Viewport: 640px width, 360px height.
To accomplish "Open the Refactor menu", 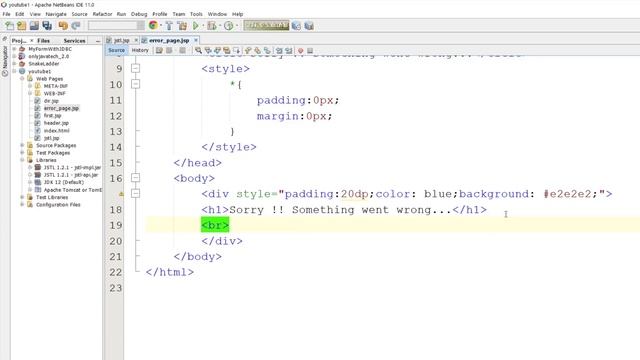I will pos(102,14).
